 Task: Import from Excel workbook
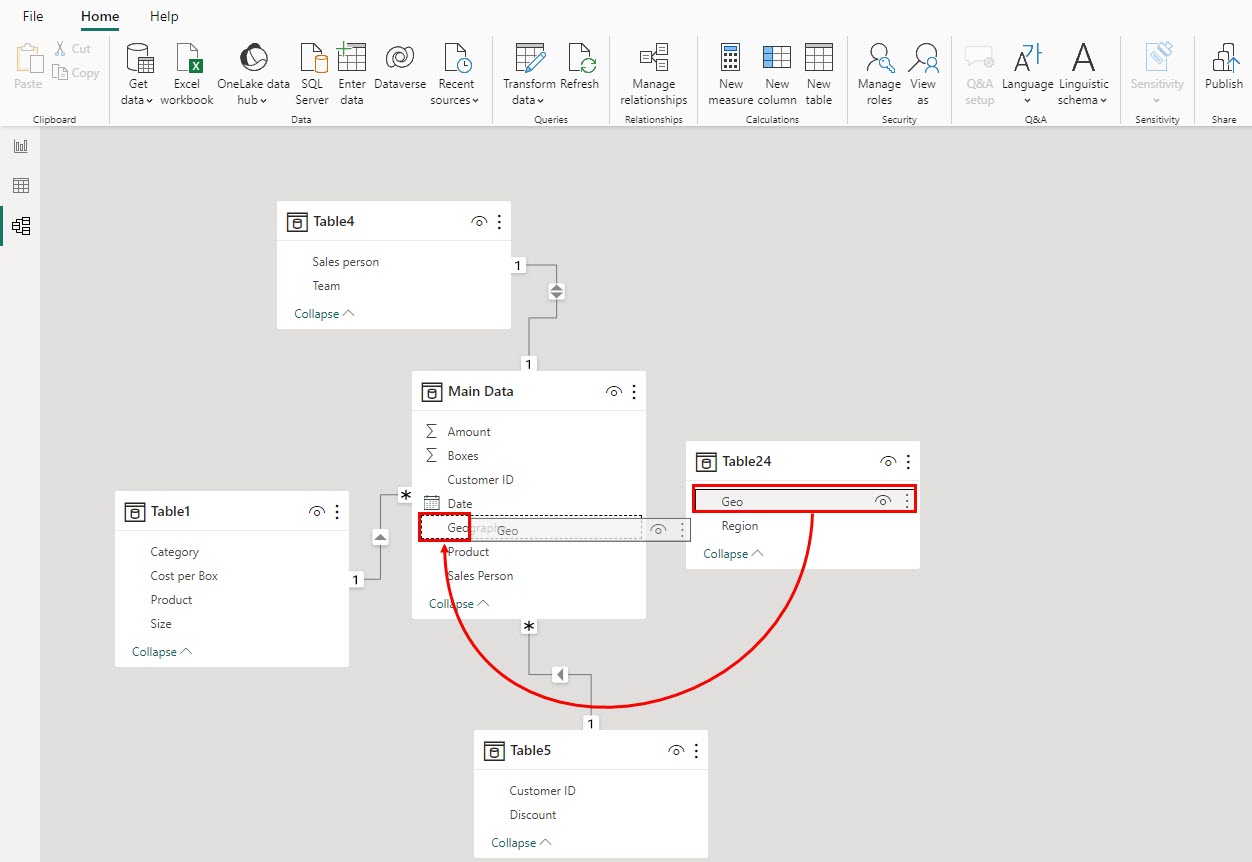(x=187, y=73)
